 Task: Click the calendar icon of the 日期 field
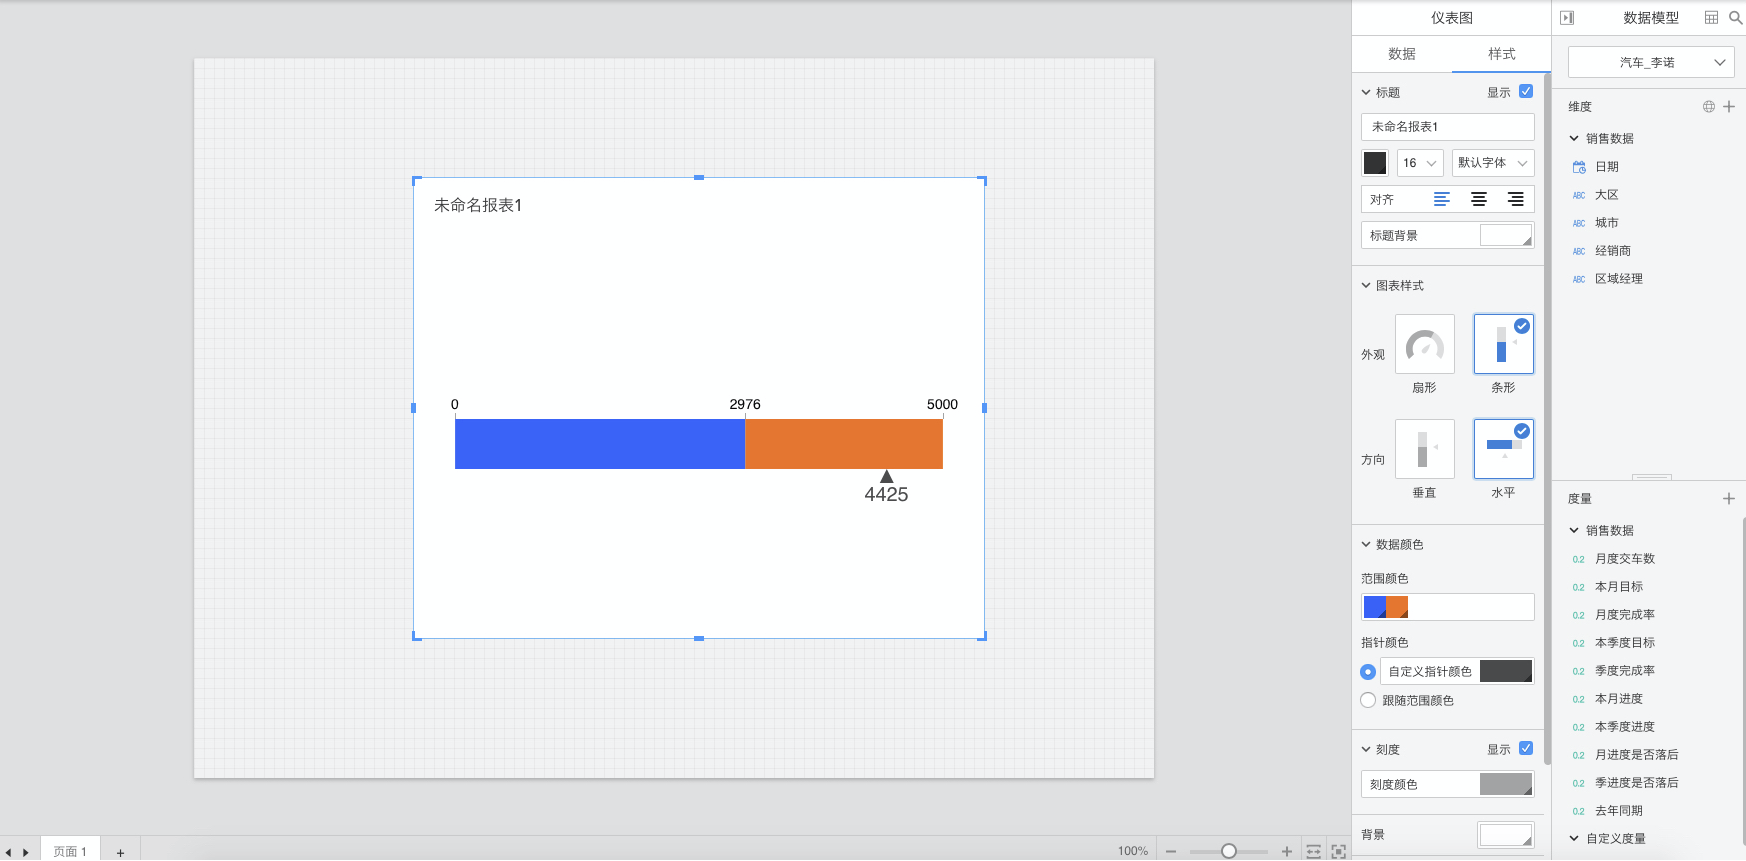point(1580,167)
